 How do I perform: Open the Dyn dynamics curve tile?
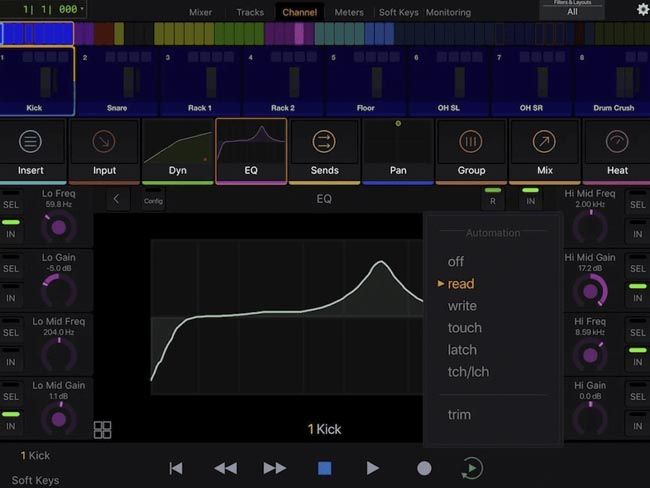[x=177, y=152]
